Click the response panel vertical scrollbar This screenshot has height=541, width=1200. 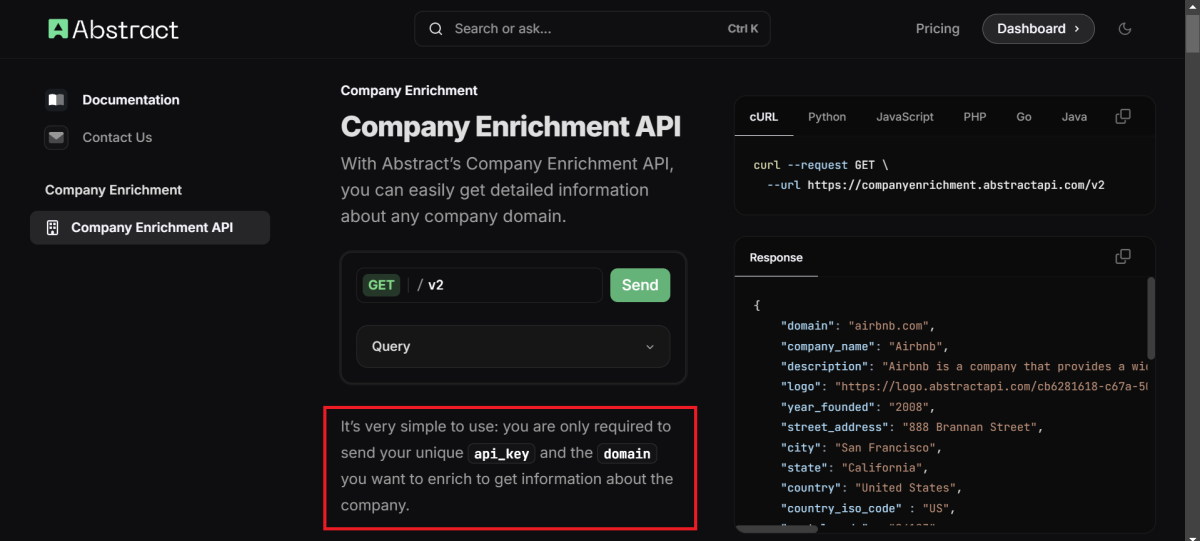[x=1150, y=318]
